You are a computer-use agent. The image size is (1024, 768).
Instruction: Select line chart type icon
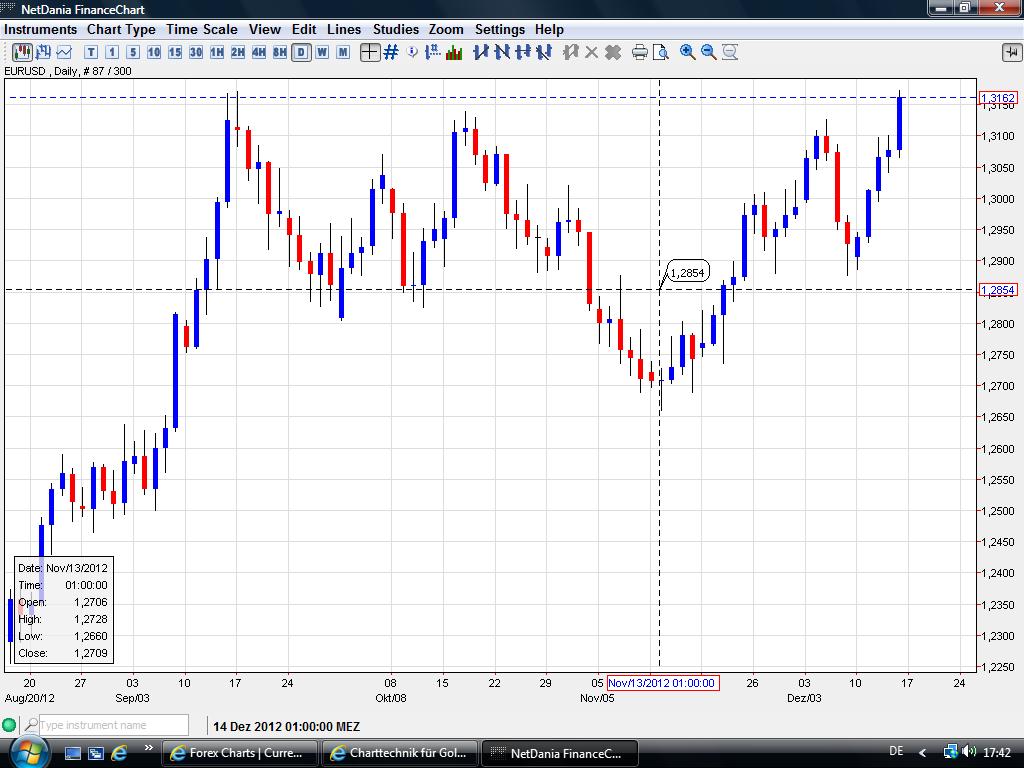(64, 52)
